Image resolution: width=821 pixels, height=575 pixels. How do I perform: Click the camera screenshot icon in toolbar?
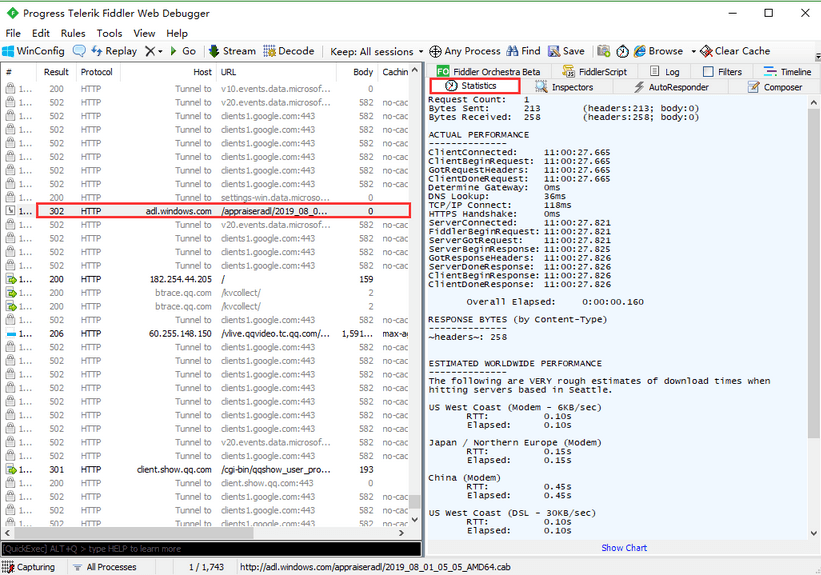click(604, 51)
